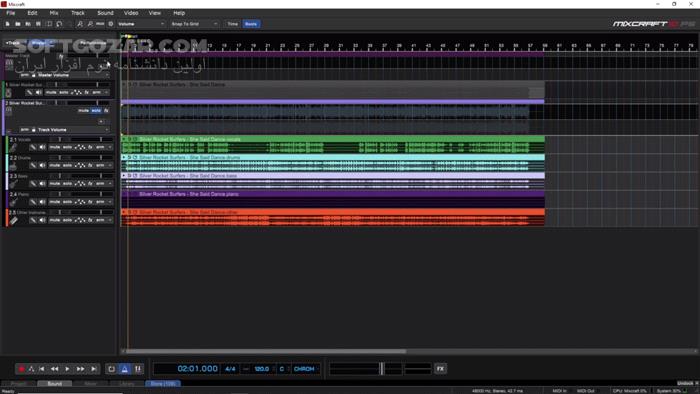The width and height of the screenshot is (700, 394).
Task: Open the Preferences gear icon in the toolbar
Action: pyautogui.click(x=111, y=24)
